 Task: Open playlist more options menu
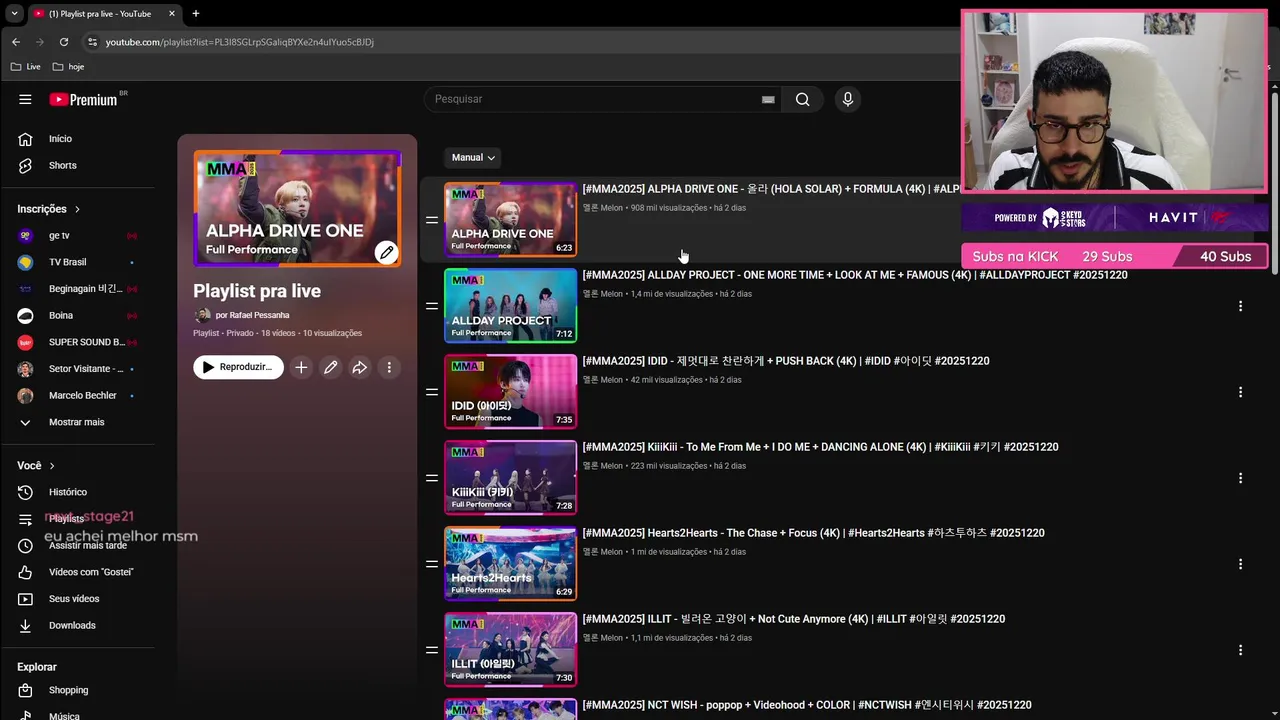point(389,367)
